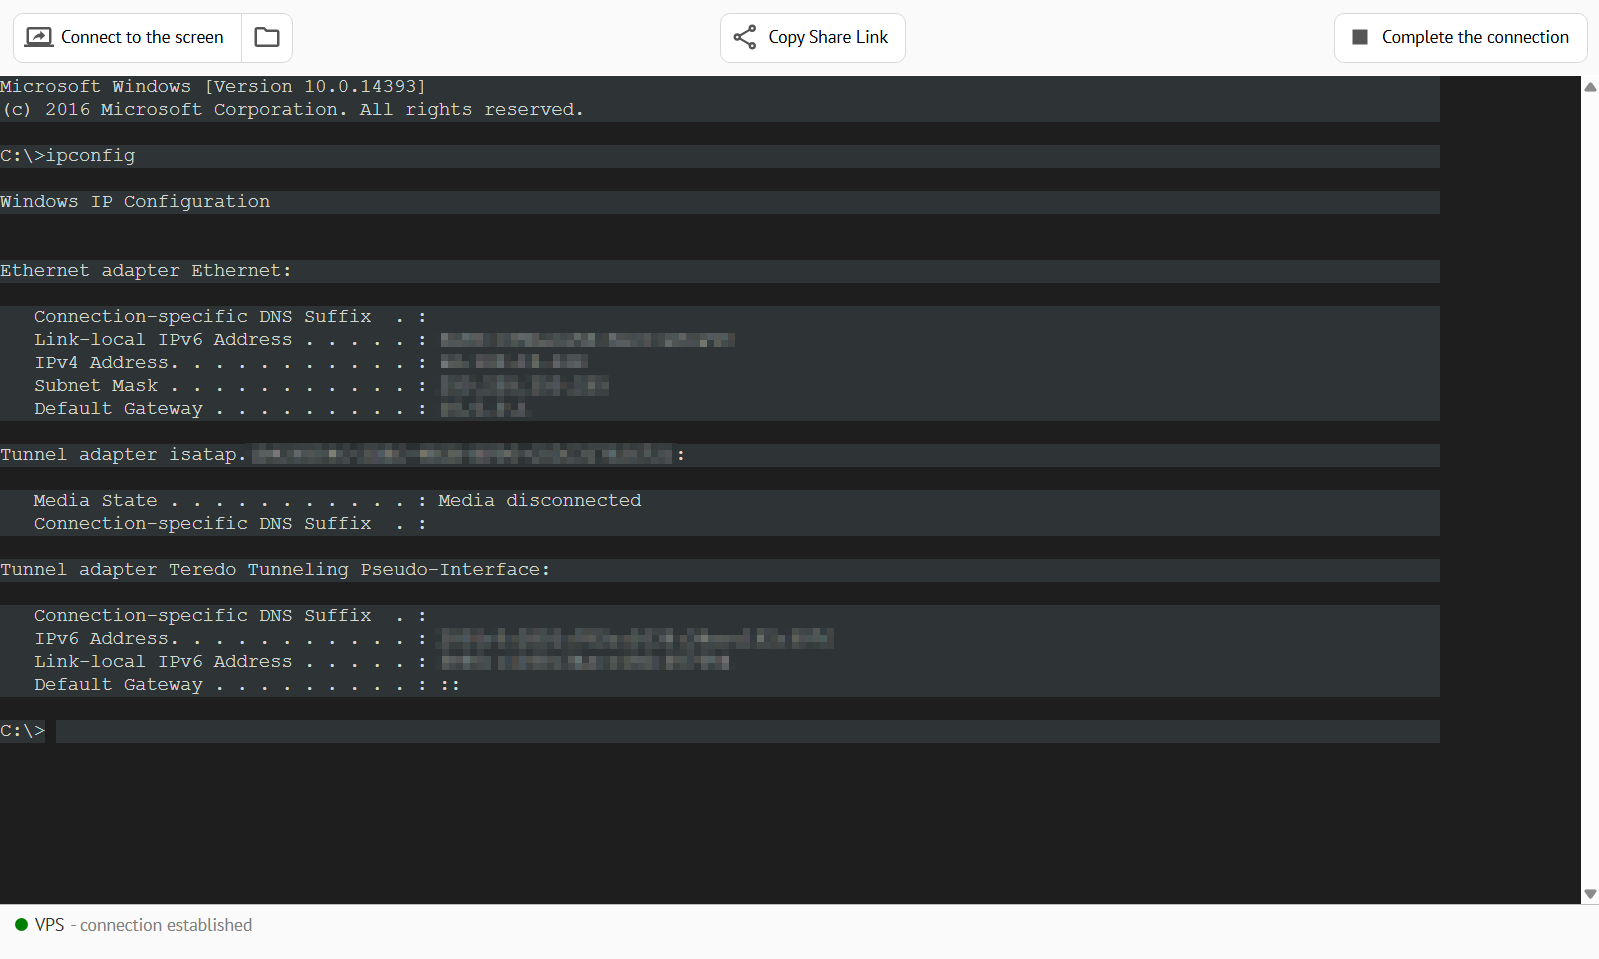Click the stop square icon in Complete the connection
Viewport: 1599px width, 959px height.
[1360, 37]
